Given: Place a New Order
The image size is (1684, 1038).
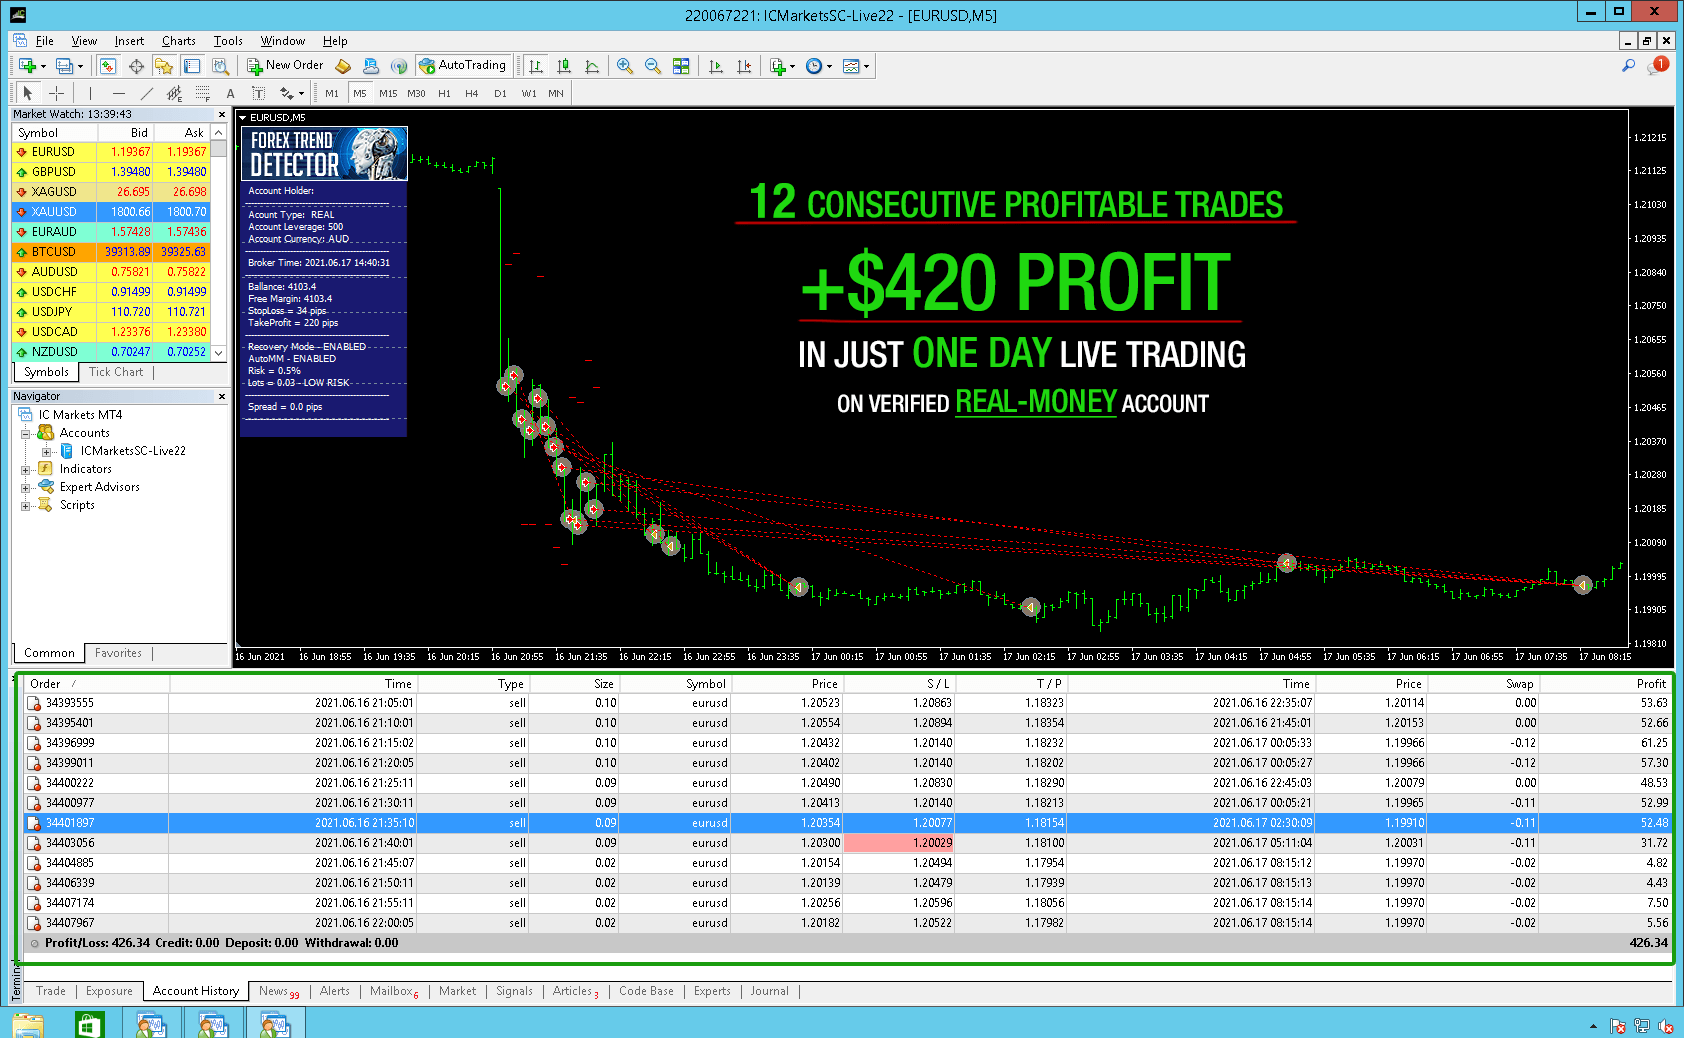Looking at the screenshot, I should 285,64.
